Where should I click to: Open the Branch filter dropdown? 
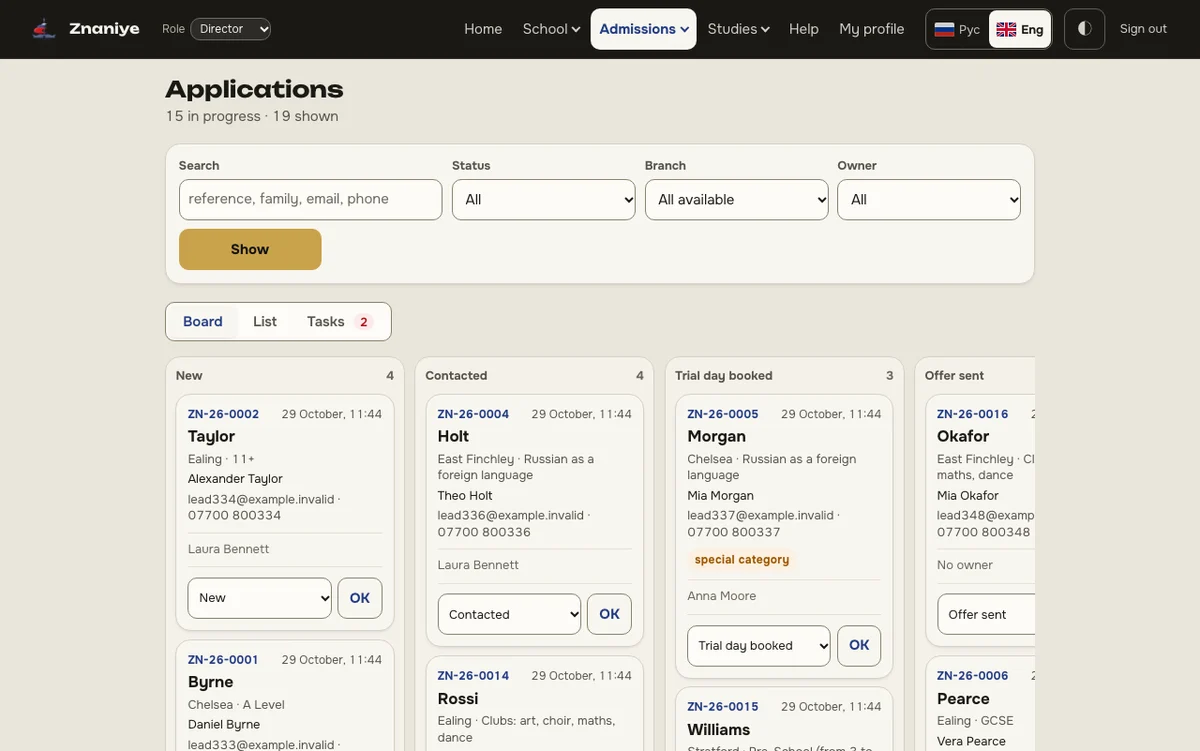click(737, 199)
